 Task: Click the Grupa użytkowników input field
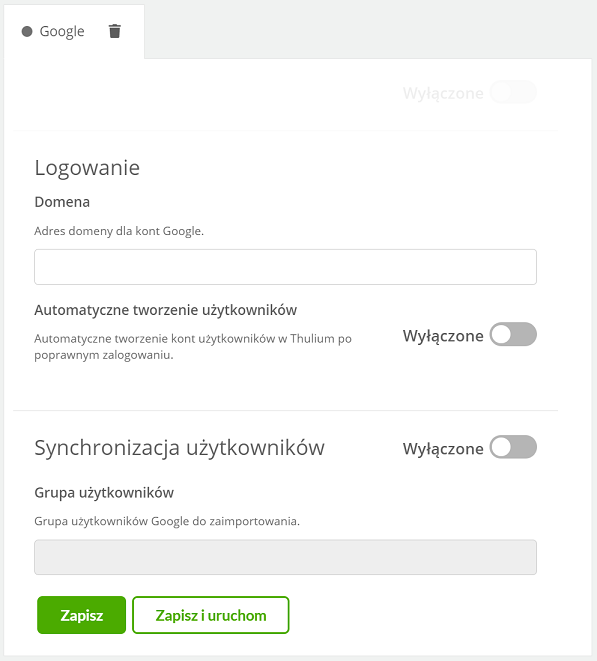pyautogui.click(x=285, y=557)
